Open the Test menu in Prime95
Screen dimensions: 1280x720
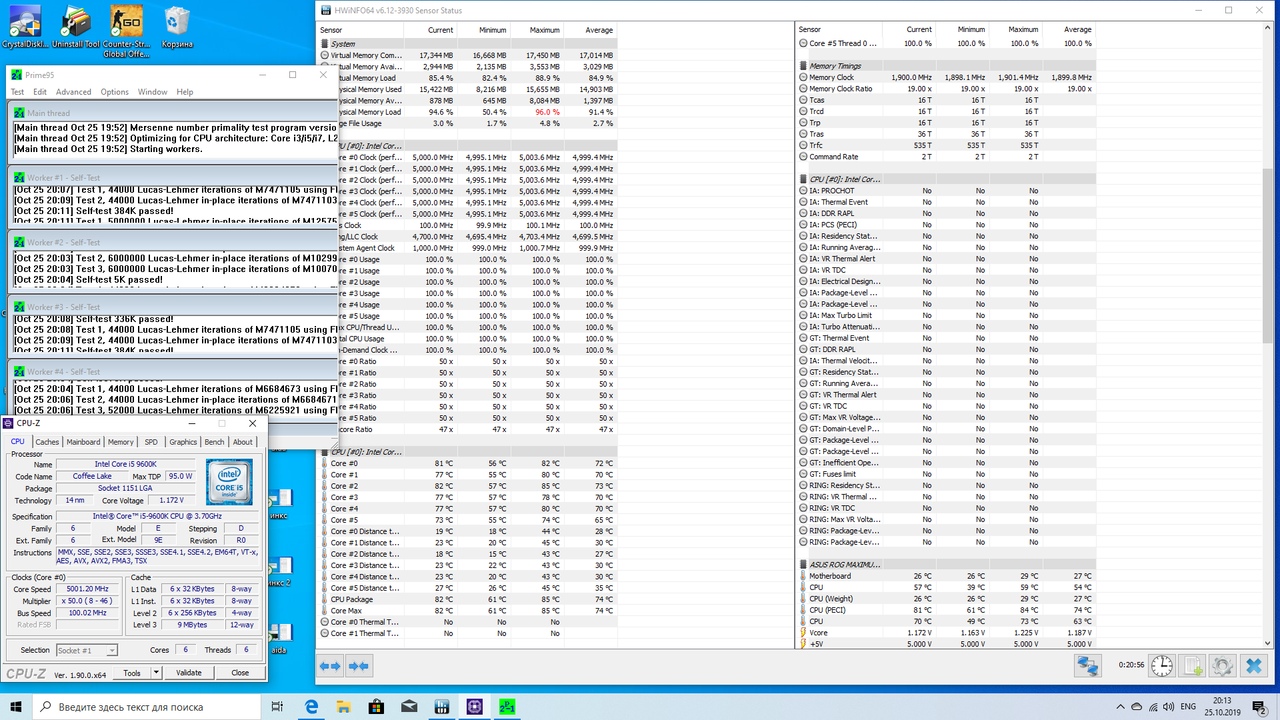coord(17,92)
